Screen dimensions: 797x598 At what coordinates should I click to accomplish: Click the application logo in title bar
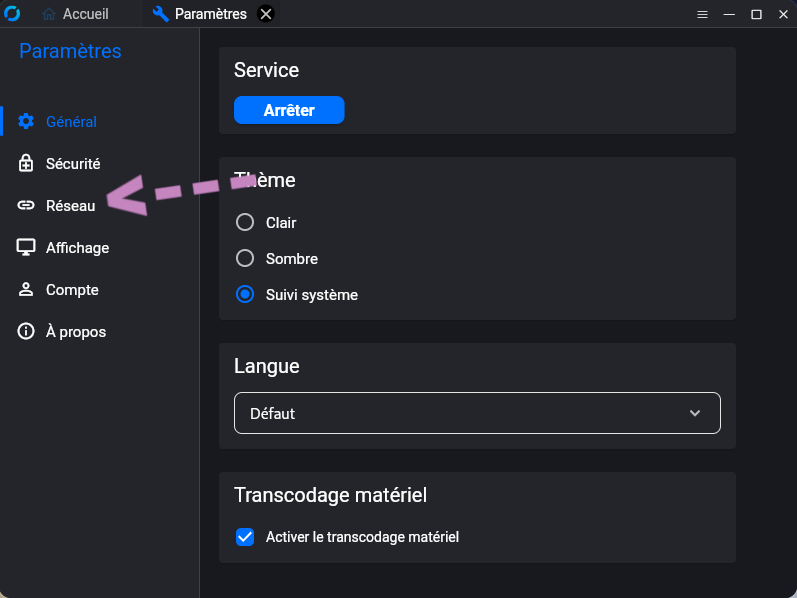(x=14, y=14)
